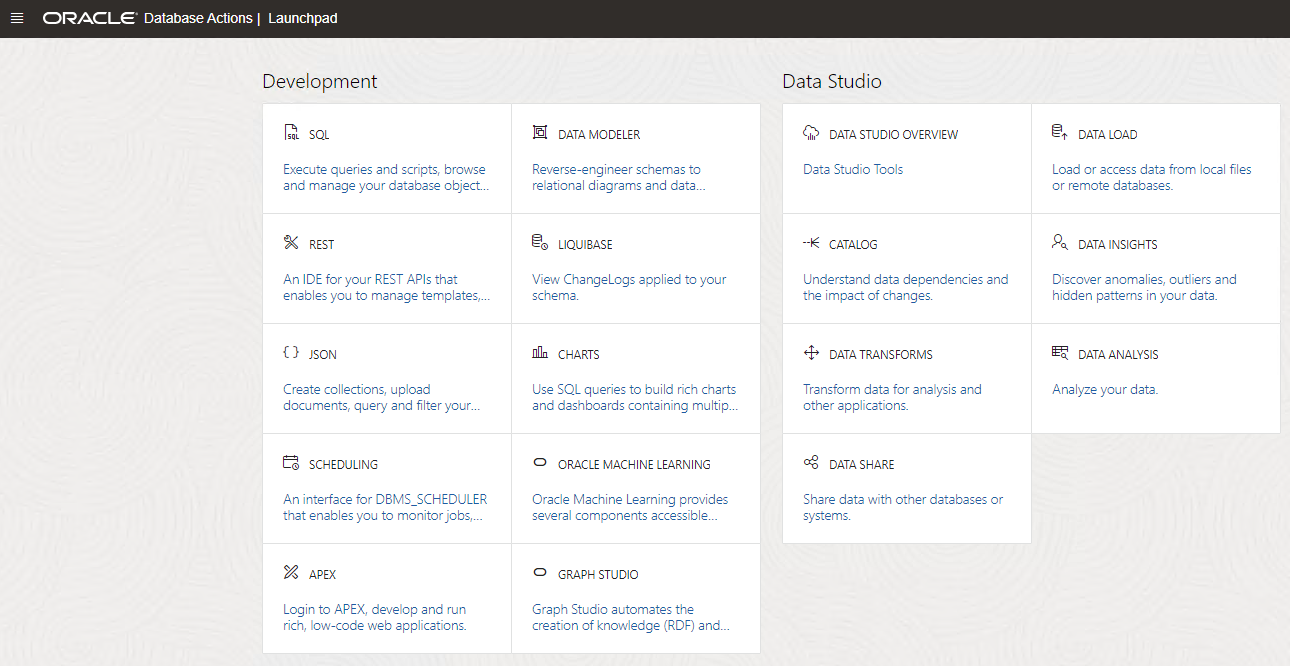Click the REST tools icon
This screenshot has width=1290, height=666.
click(291, 243)
